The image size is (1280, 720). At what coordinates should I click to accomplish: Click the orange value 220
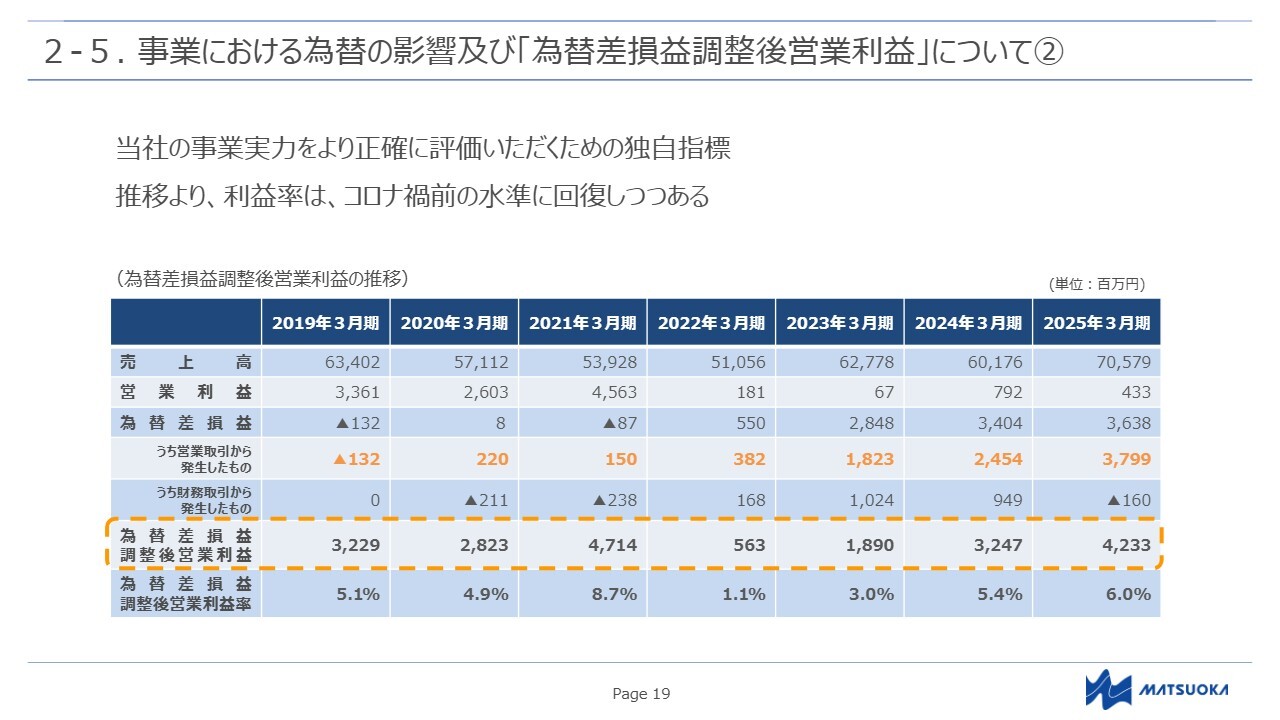492,459
